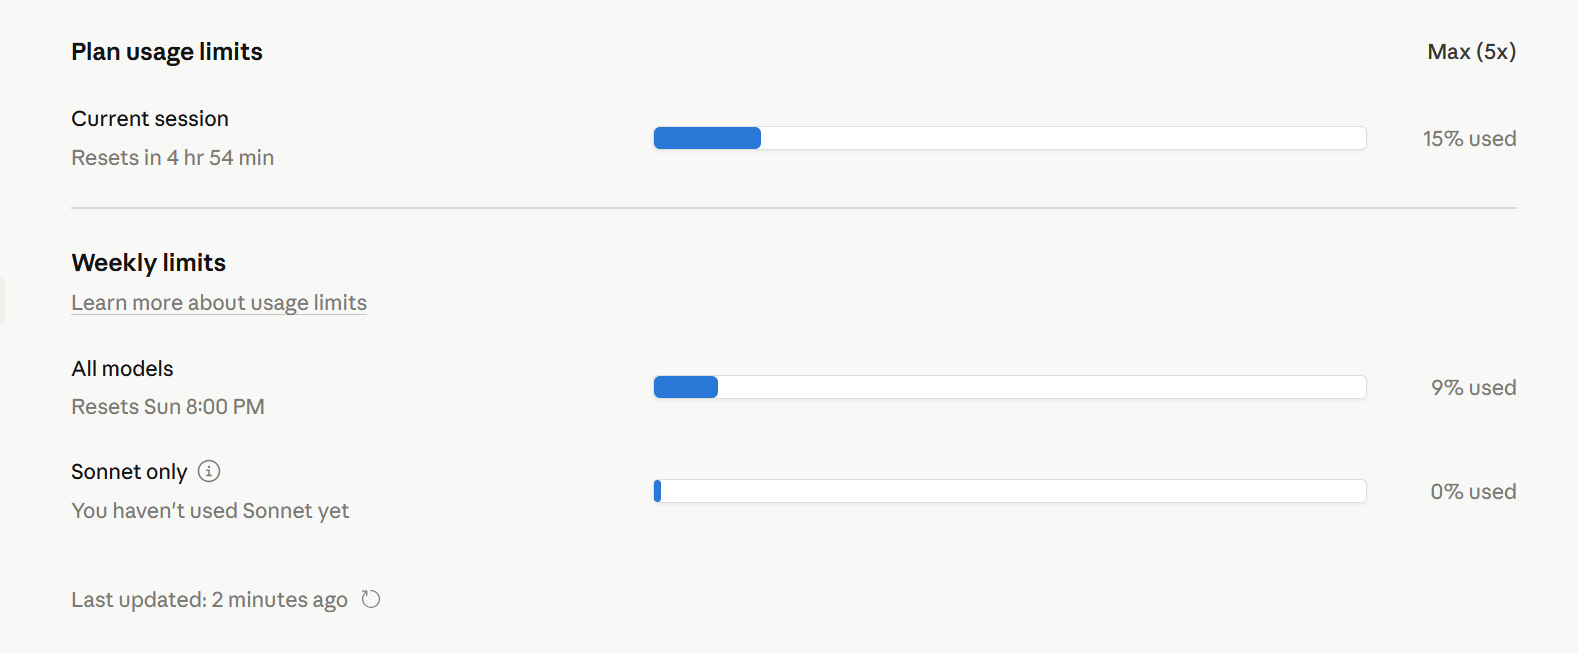This screenshot has width=1578, height=653.
Task: Click the filled blue part of session bar
Action: click(707, 138)
